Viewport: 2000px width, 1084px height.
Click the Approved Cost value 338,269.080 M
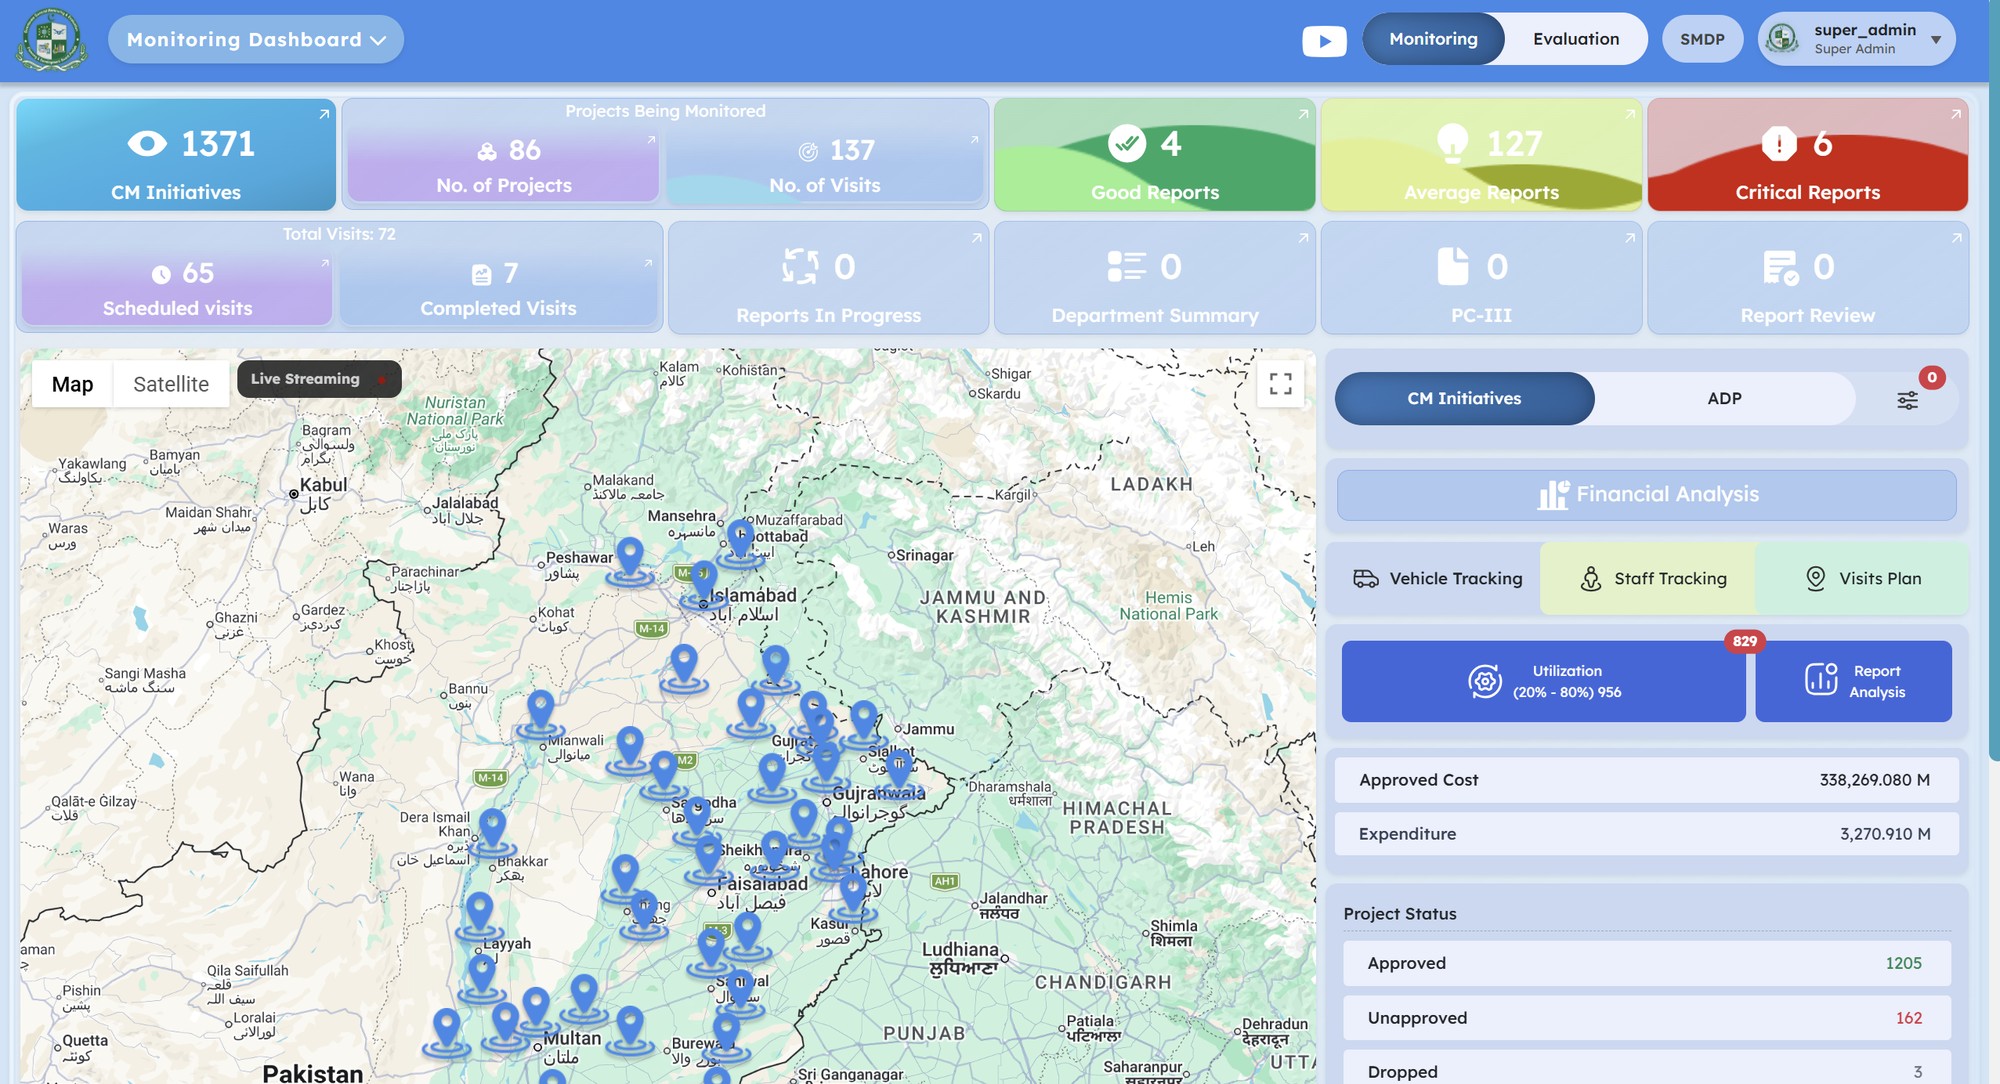(x=1874, y=780)
